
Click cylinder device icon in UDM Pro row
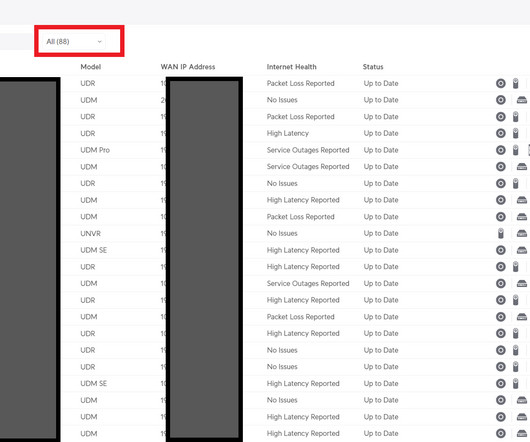[515, 150]
